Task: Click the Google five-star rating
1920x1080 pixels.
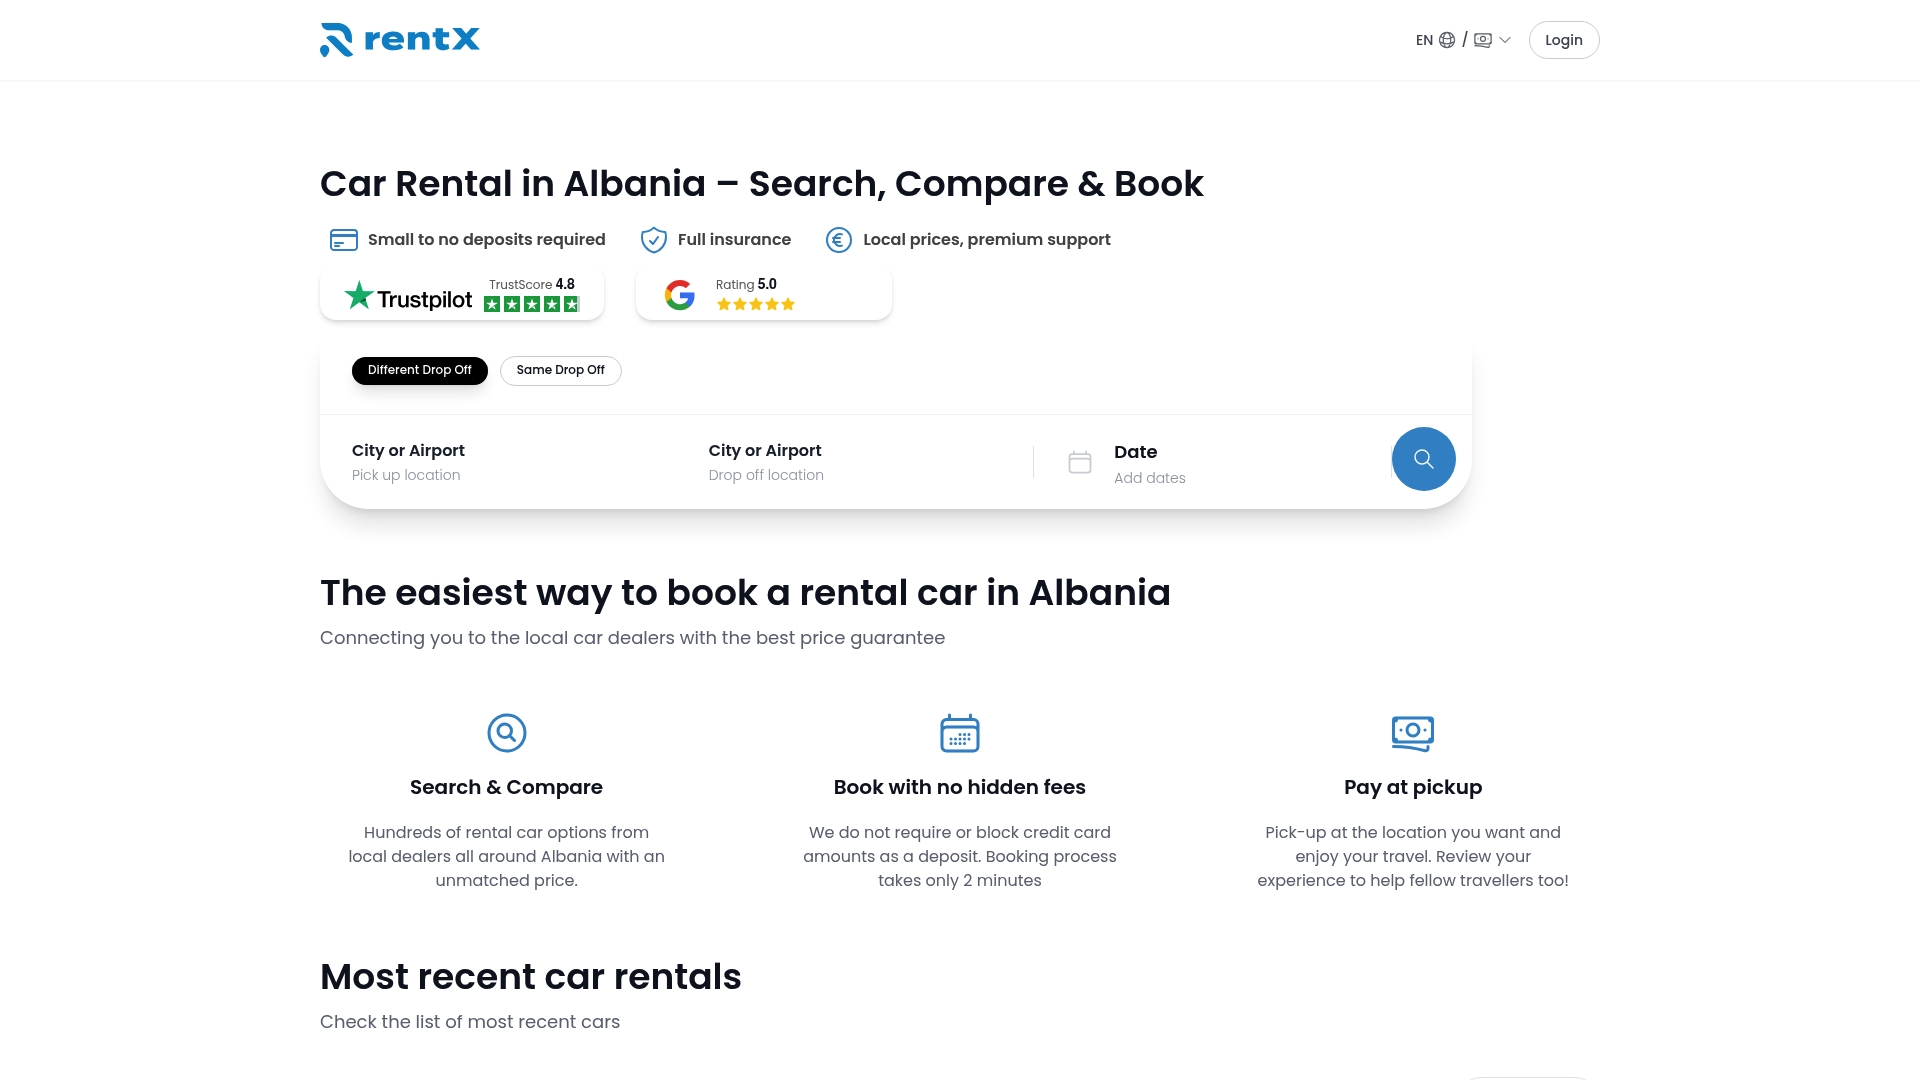Action: pos(755,303)
